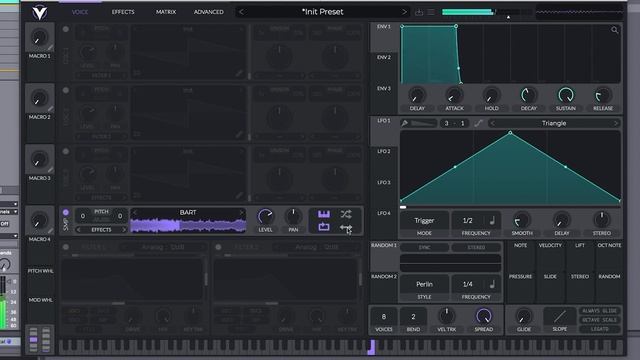This screenshot has width=640, height=360.
Task: Click the envelope Sustain knob
Action: point(566,96)
